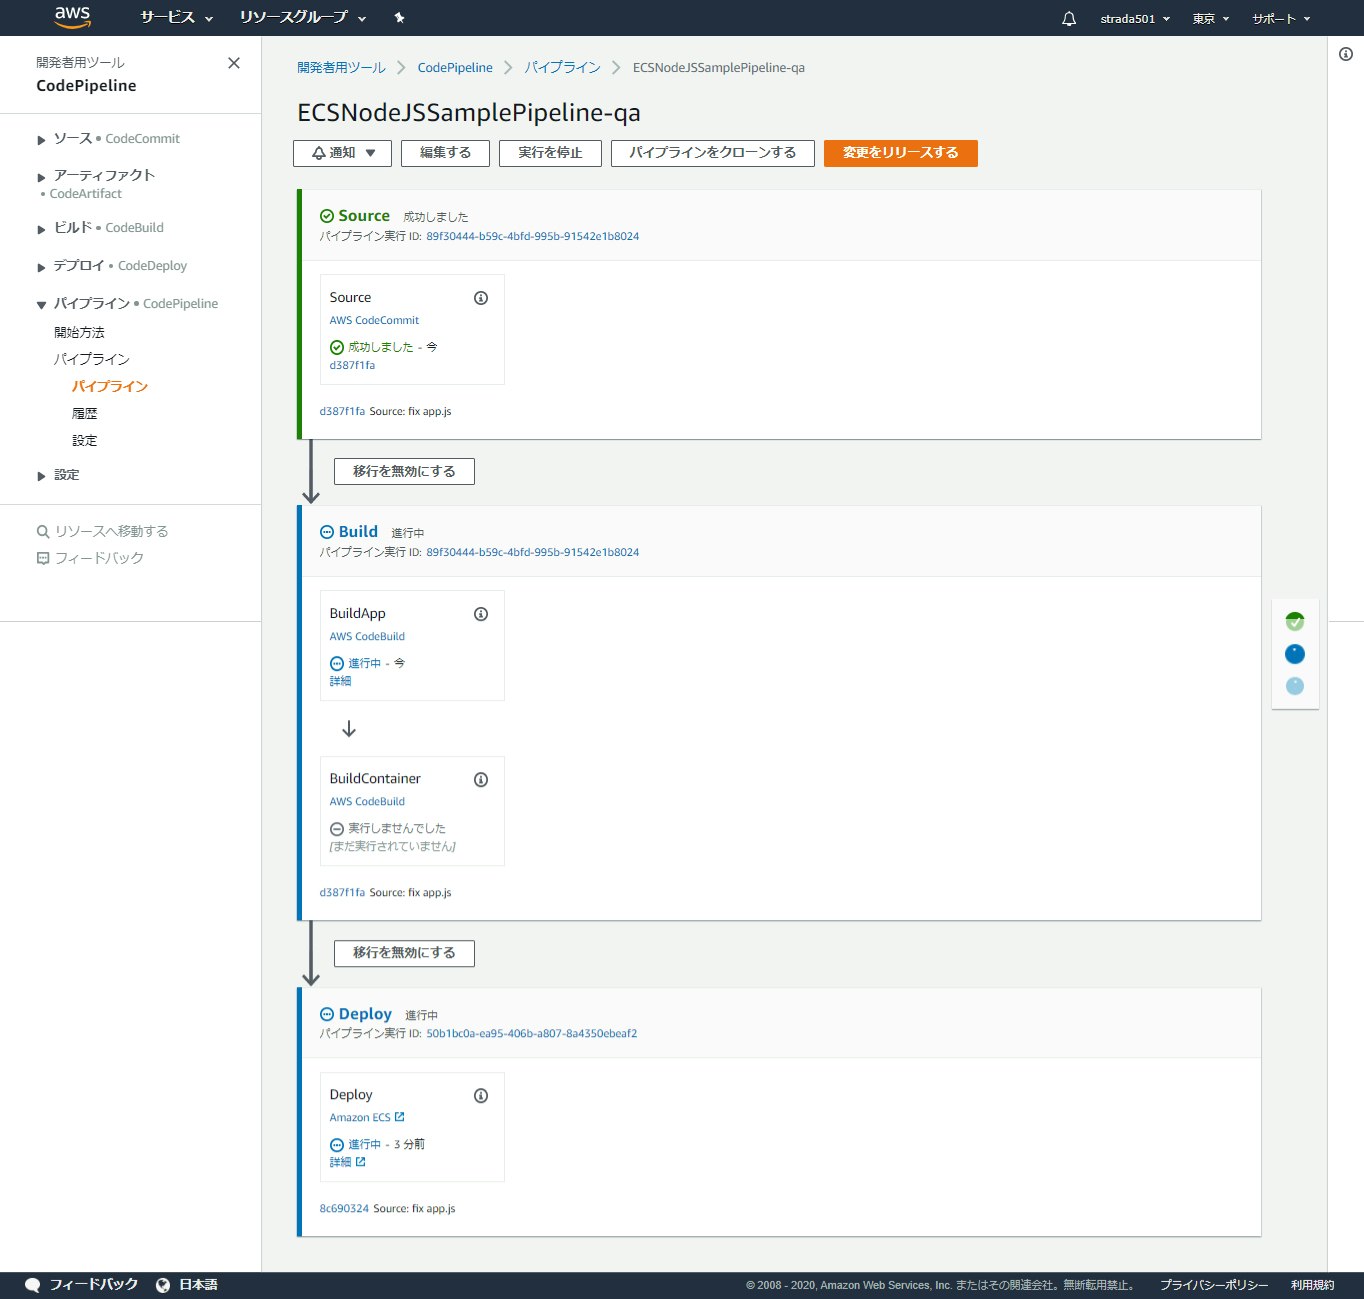Click the info icon on the Source action card
The image size is (1364, 1299).
pyautogui.click(x=480, y=297)
